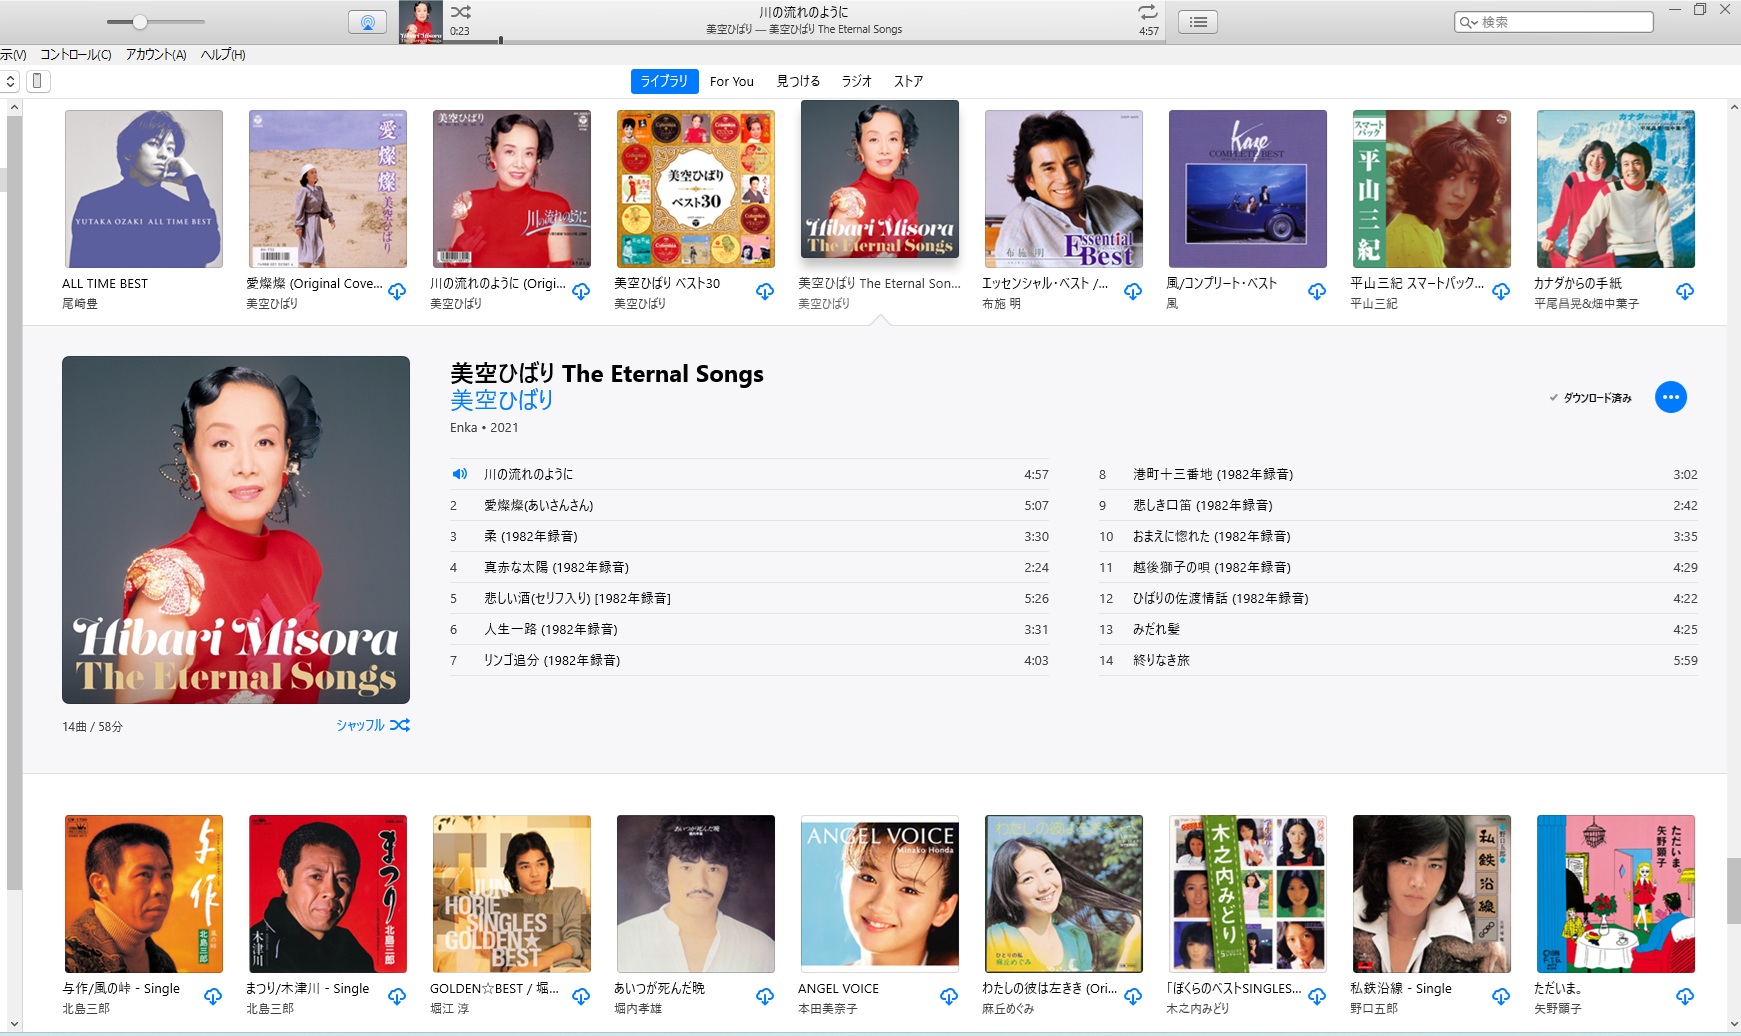This screenshot has width=1741, height=1036.
Task: Click the right vertical scrollbar thumb
Action: (x=1734, y=891)
